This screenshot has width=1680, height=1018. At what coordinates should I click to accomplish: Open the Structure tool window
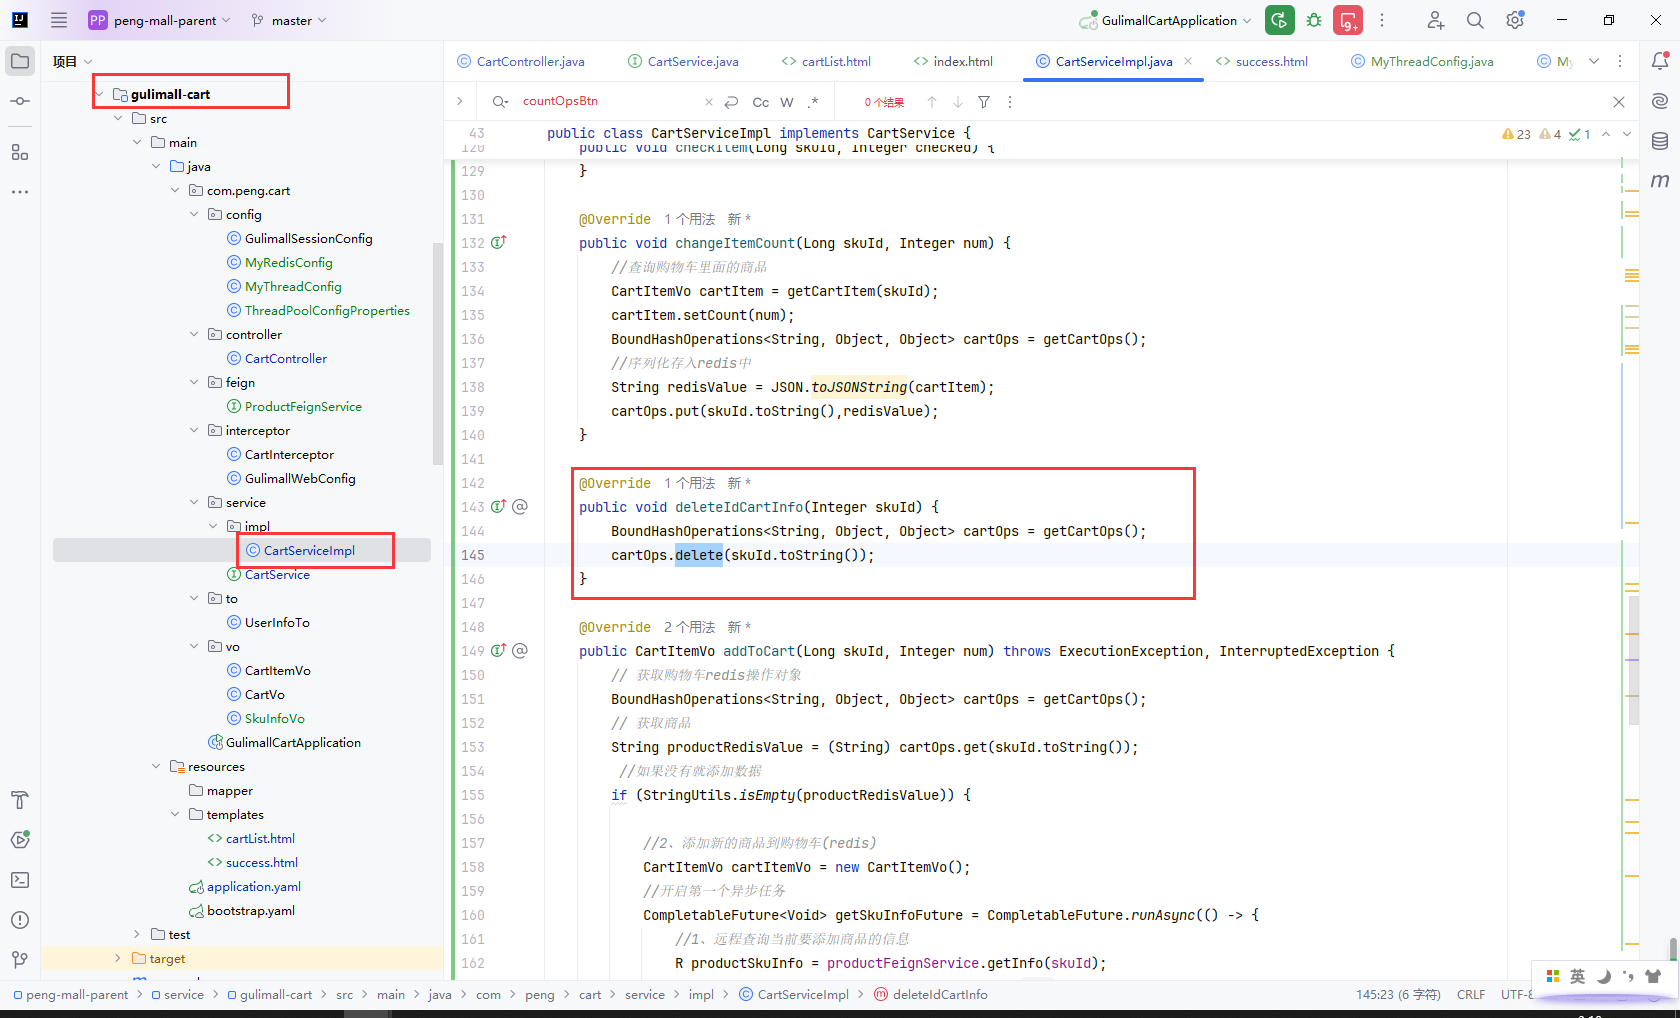coord(20,152)
